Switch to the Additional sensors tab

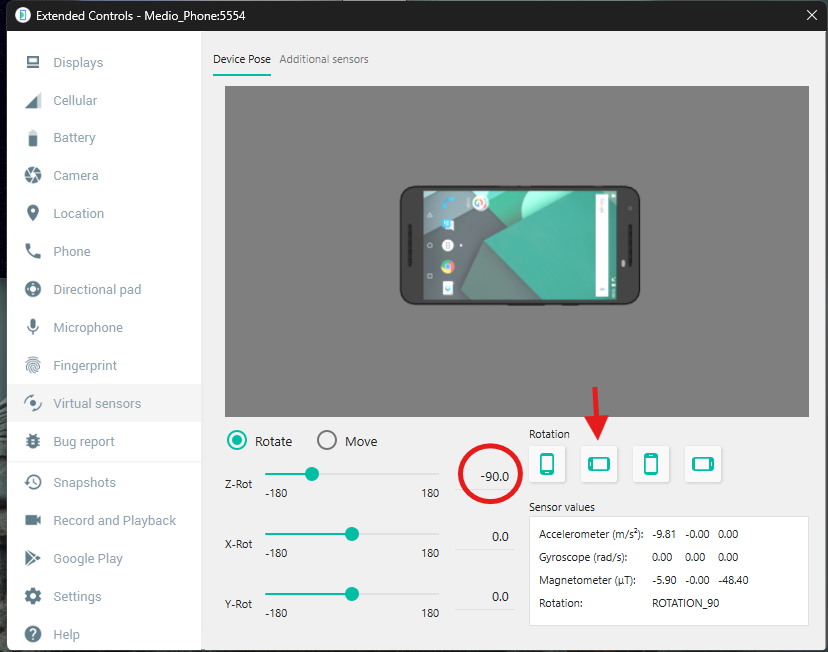[324, 60]
